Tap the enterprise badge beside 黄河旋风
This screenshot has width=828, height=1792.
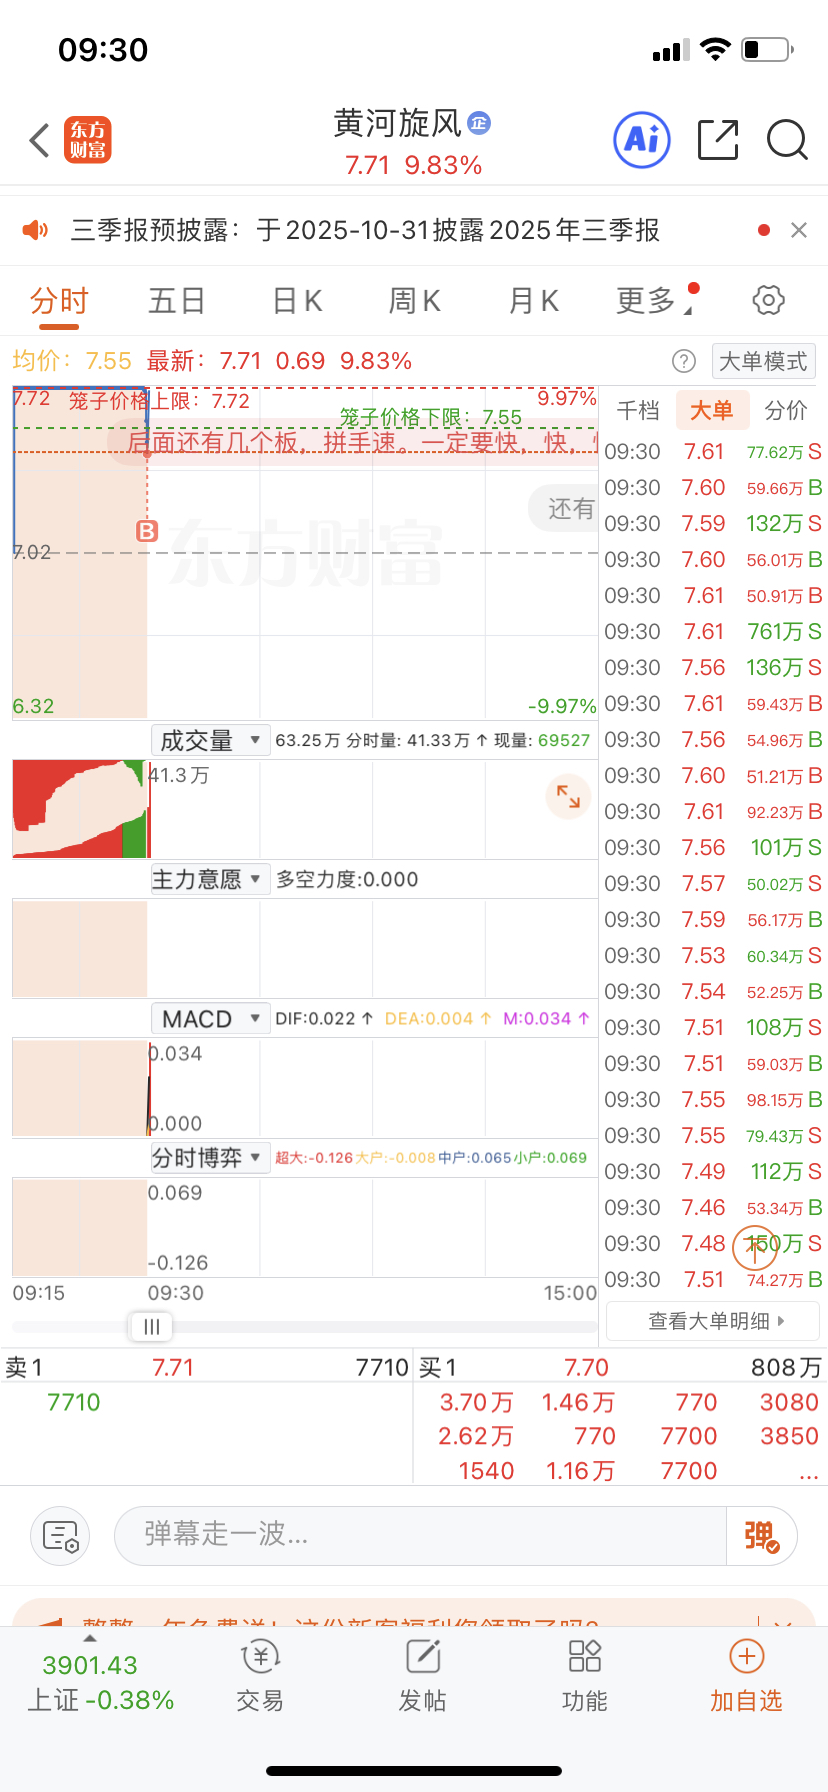pyautogui.click(x=479, y=123)
